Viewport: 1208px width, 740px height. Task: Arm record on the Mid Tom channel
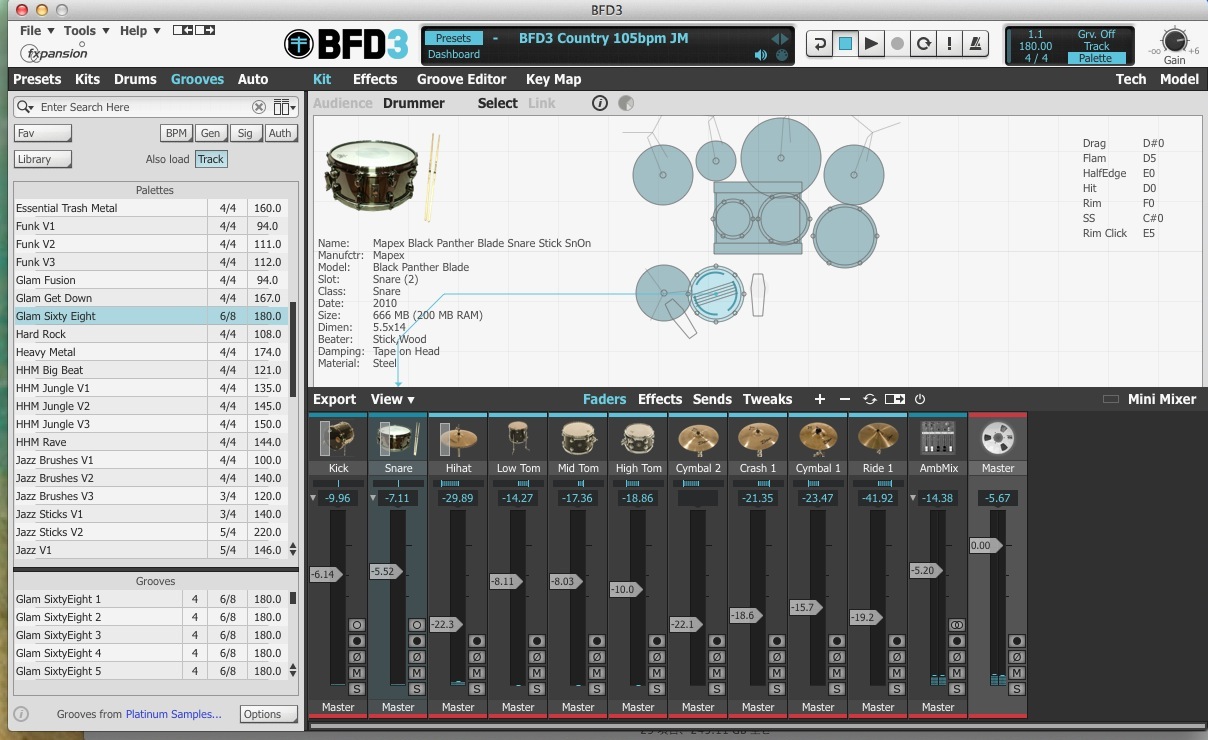597,641
